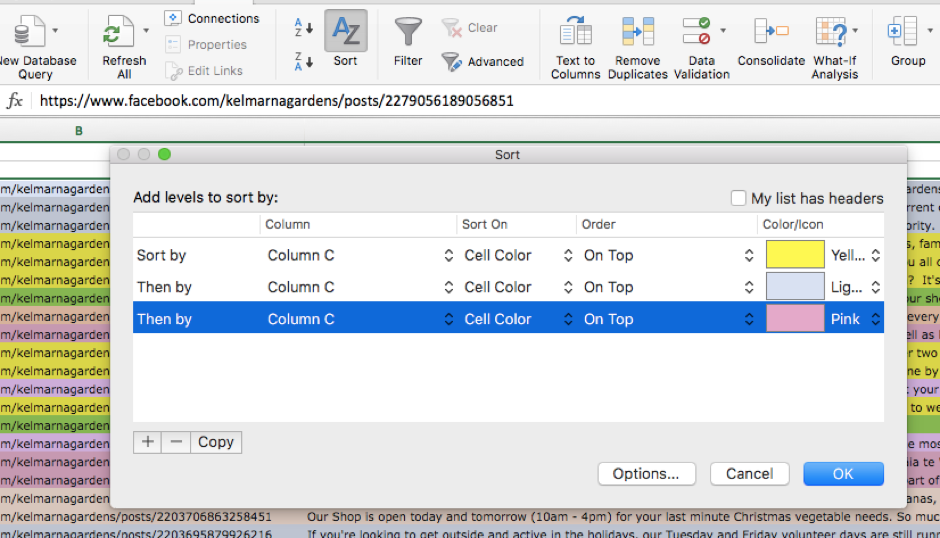This screenshot has width=940, height=538.
Task: Cancel the Sort dialog
Action: [749, 474]
